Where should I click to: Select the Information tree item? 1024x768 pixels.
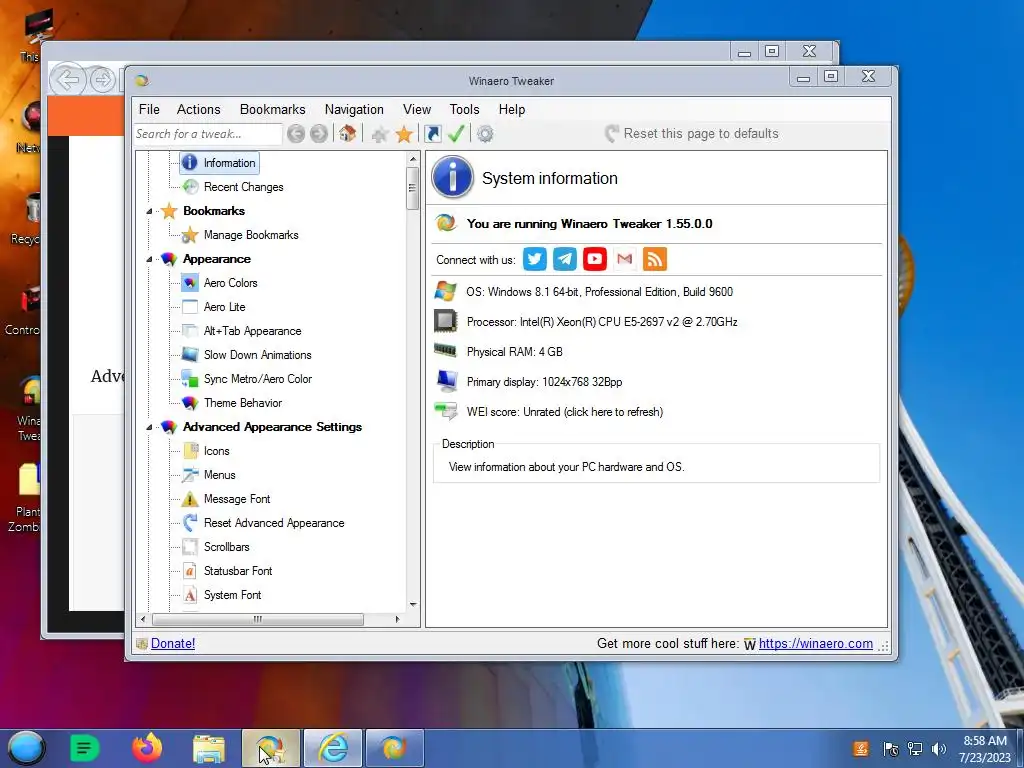219,163
